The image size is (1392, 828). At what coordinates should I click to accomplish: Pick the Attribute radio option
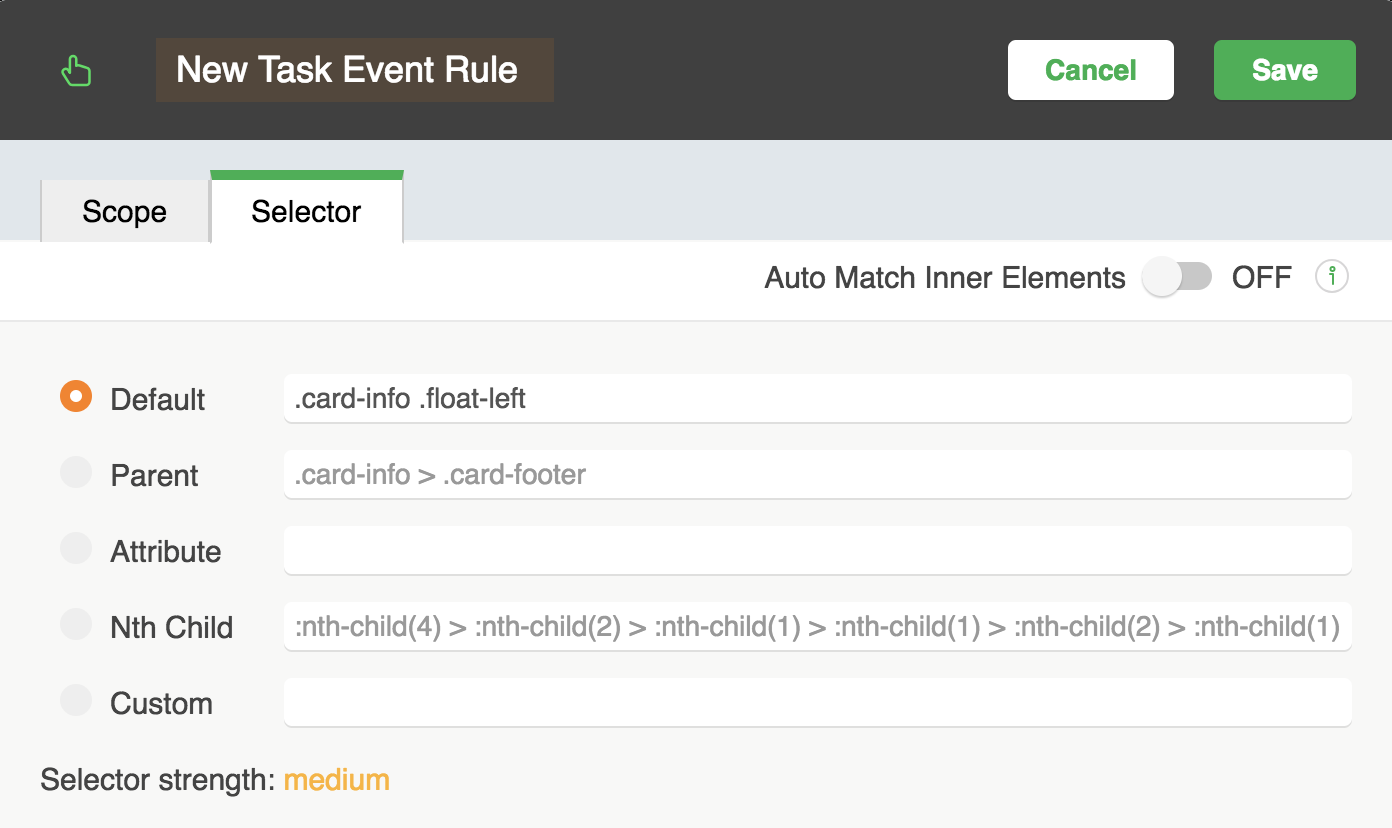point(76,548)
